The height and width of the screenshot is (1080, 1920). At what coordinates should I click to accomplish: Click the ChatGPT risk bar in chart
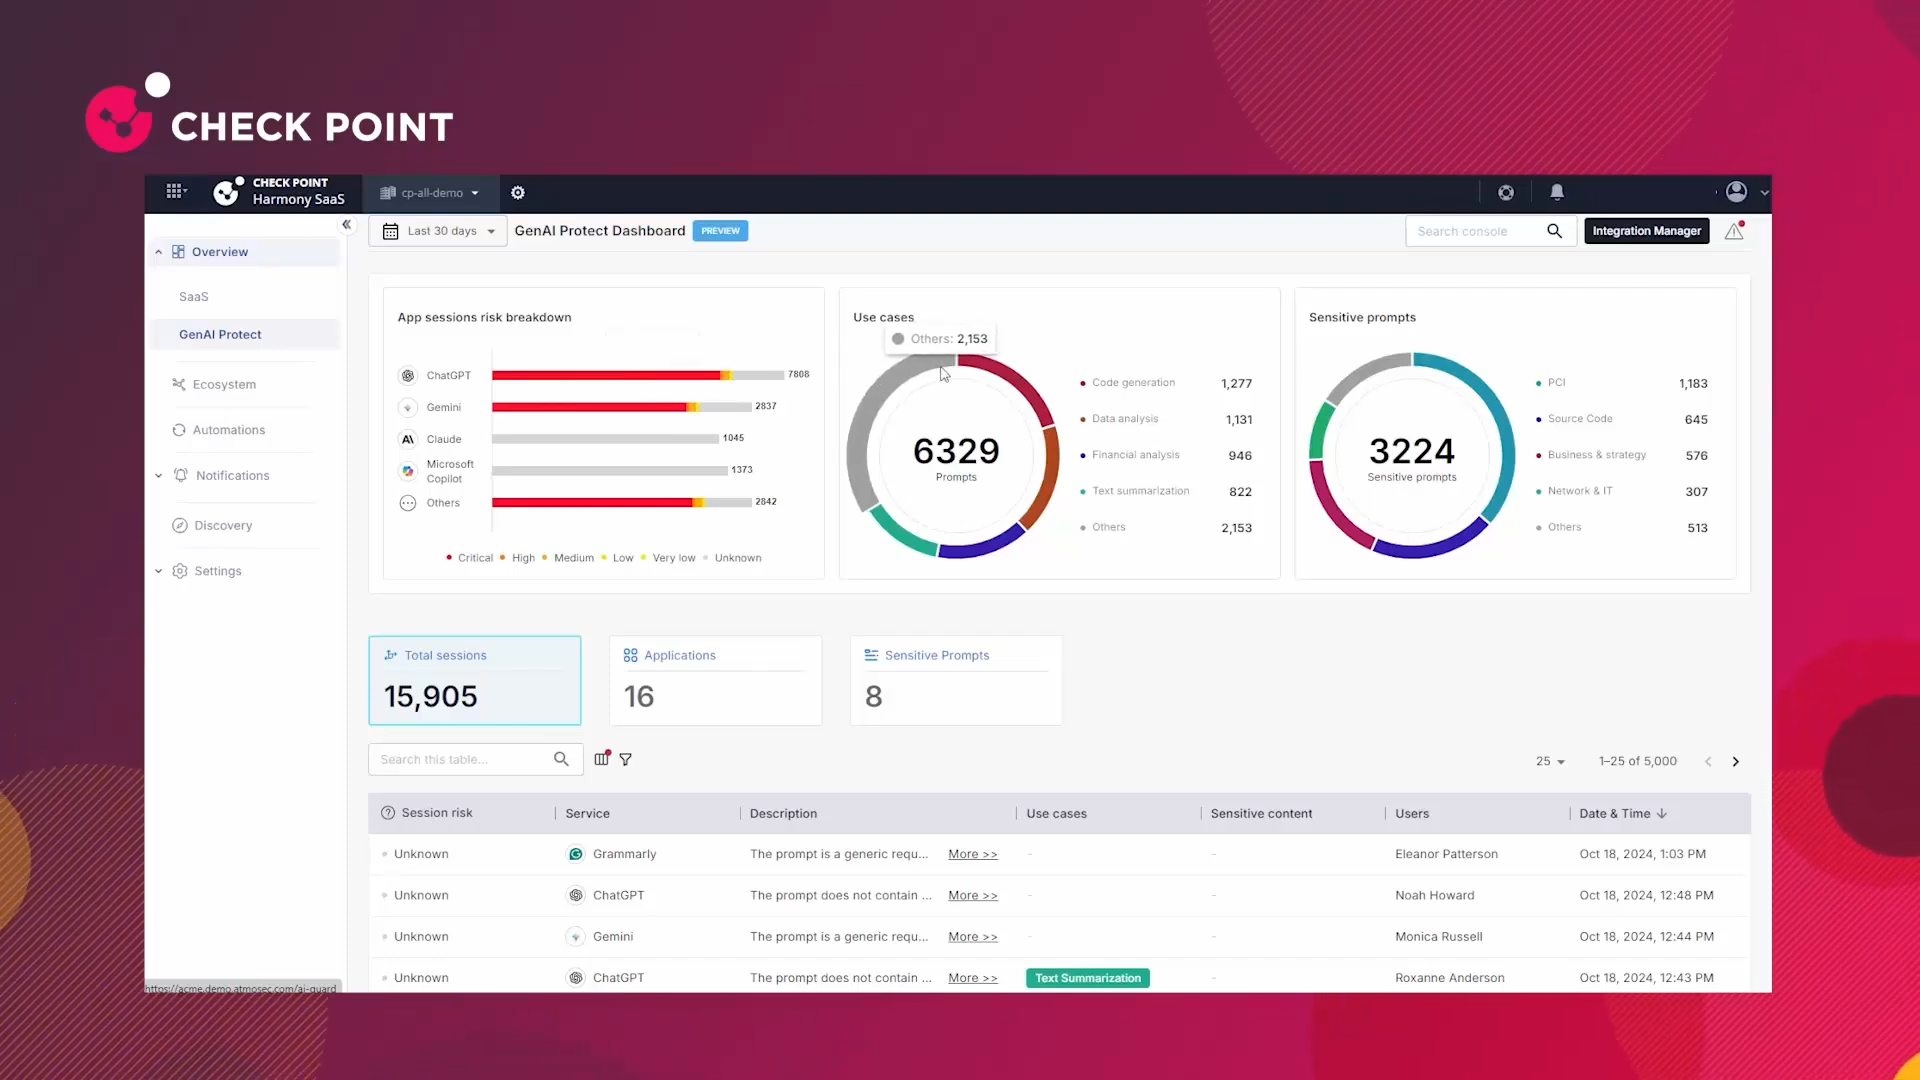(638, 376)
